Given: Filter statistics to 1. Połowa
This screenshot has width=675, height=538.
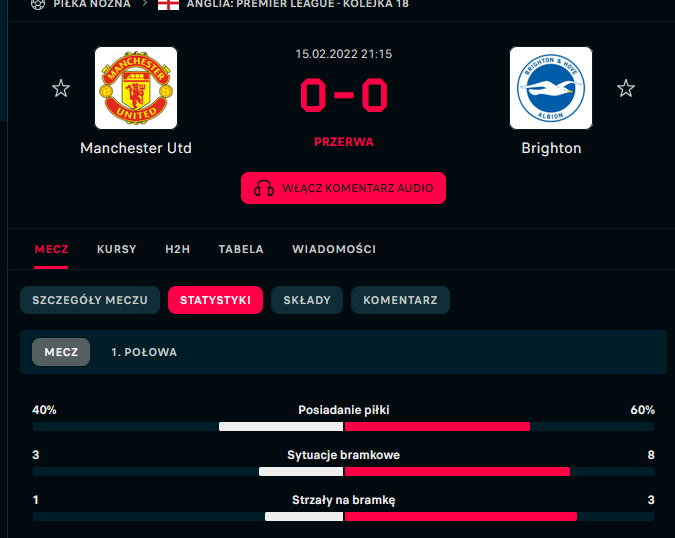Looking at the screenshot, I should coord(144,352).
